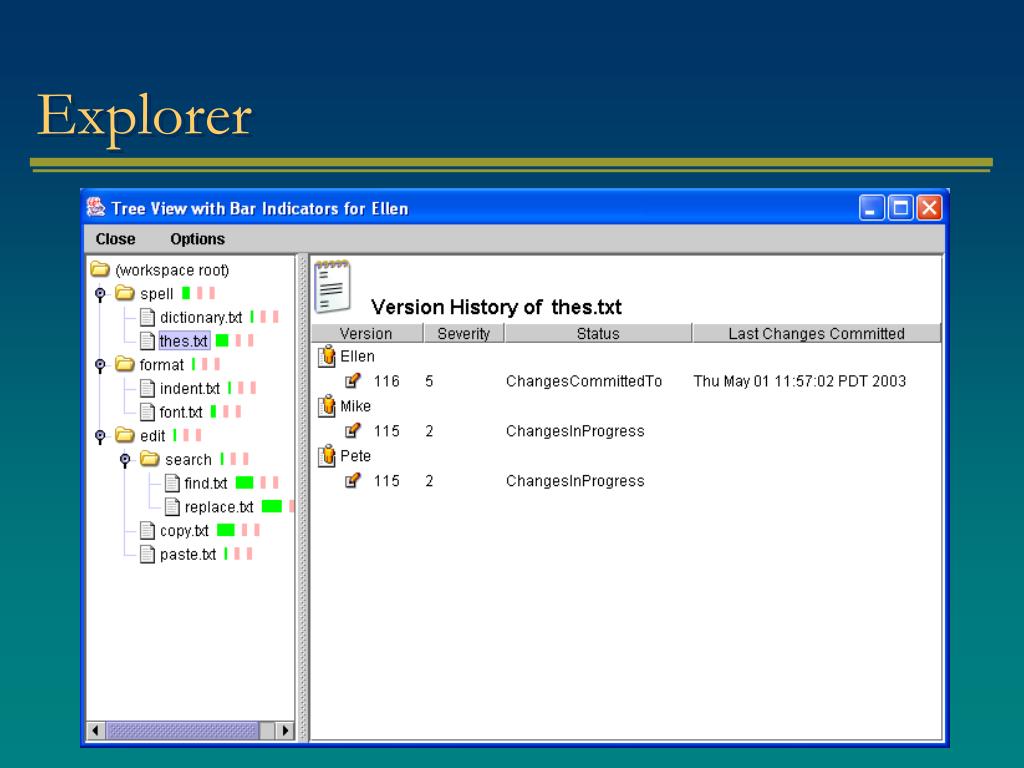Click the edit folder icon
This screenshot has height=768, width=1024.
tap(125, 435)
